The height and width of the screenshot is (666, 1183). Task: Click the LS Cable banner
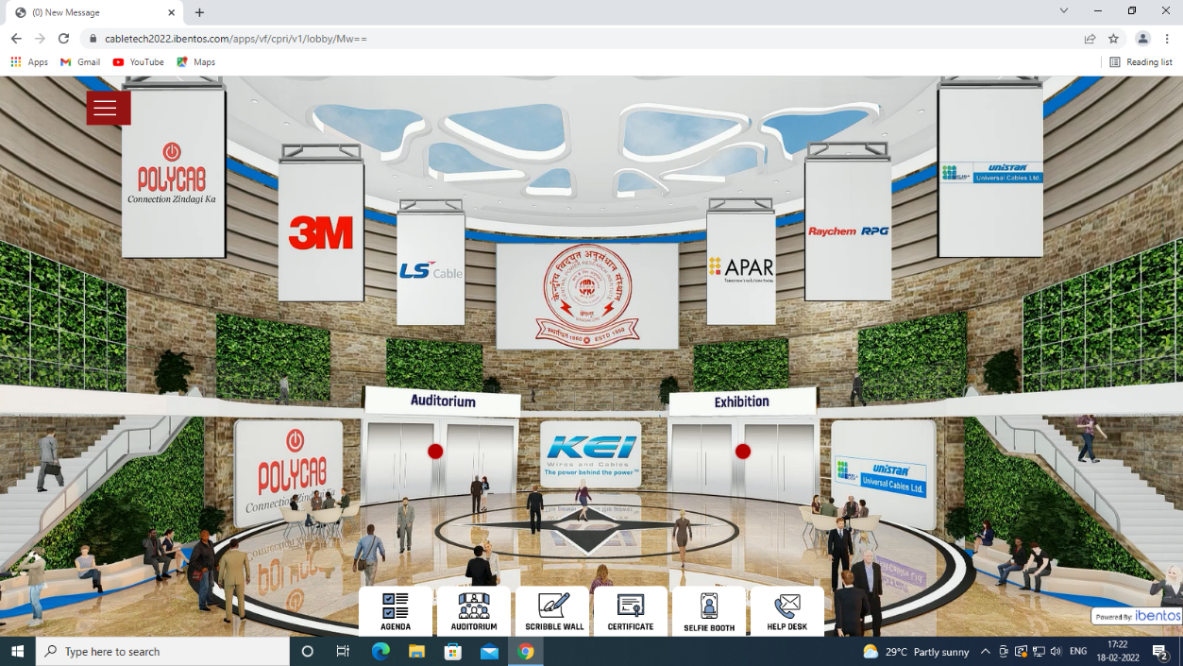pyautogui.click(x=431, y=270)
